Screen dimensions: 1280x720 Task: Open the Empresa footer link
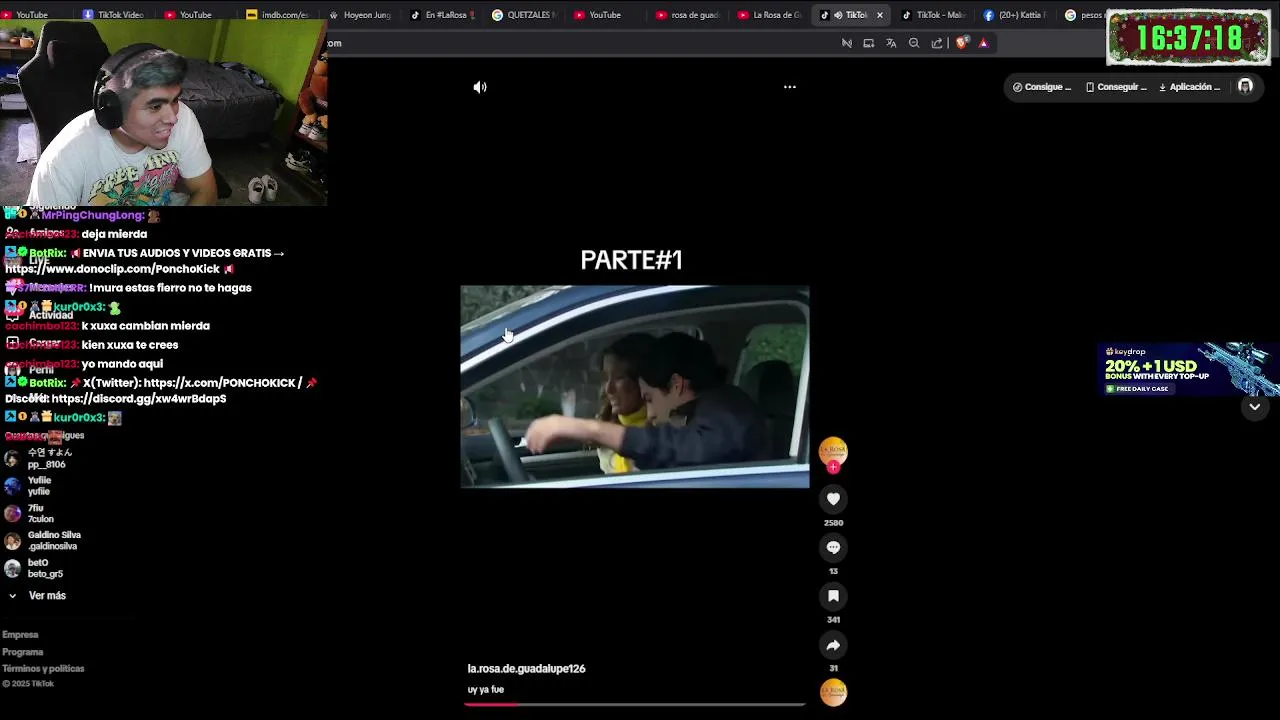[20, 635]
